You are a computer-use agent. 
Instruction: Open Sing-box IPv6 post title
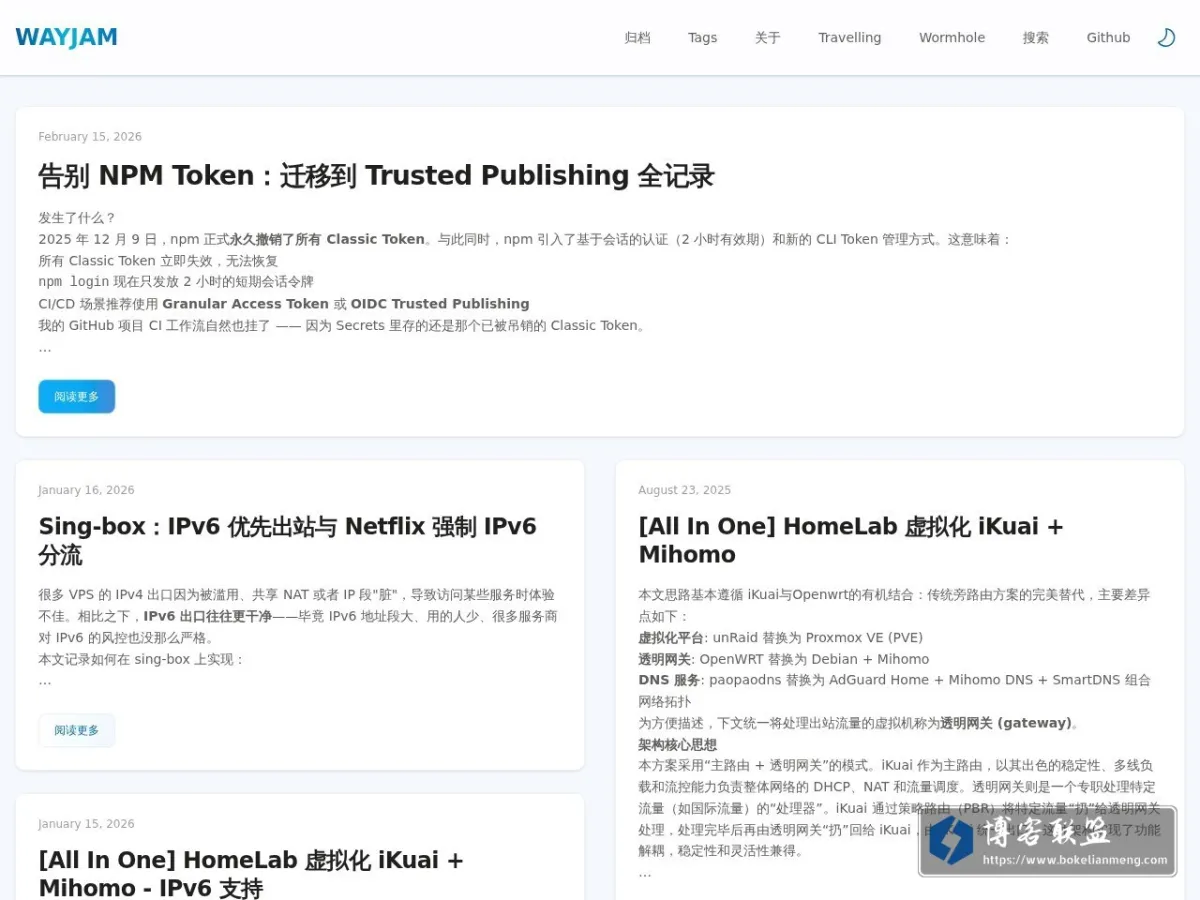tap(288, 540)
